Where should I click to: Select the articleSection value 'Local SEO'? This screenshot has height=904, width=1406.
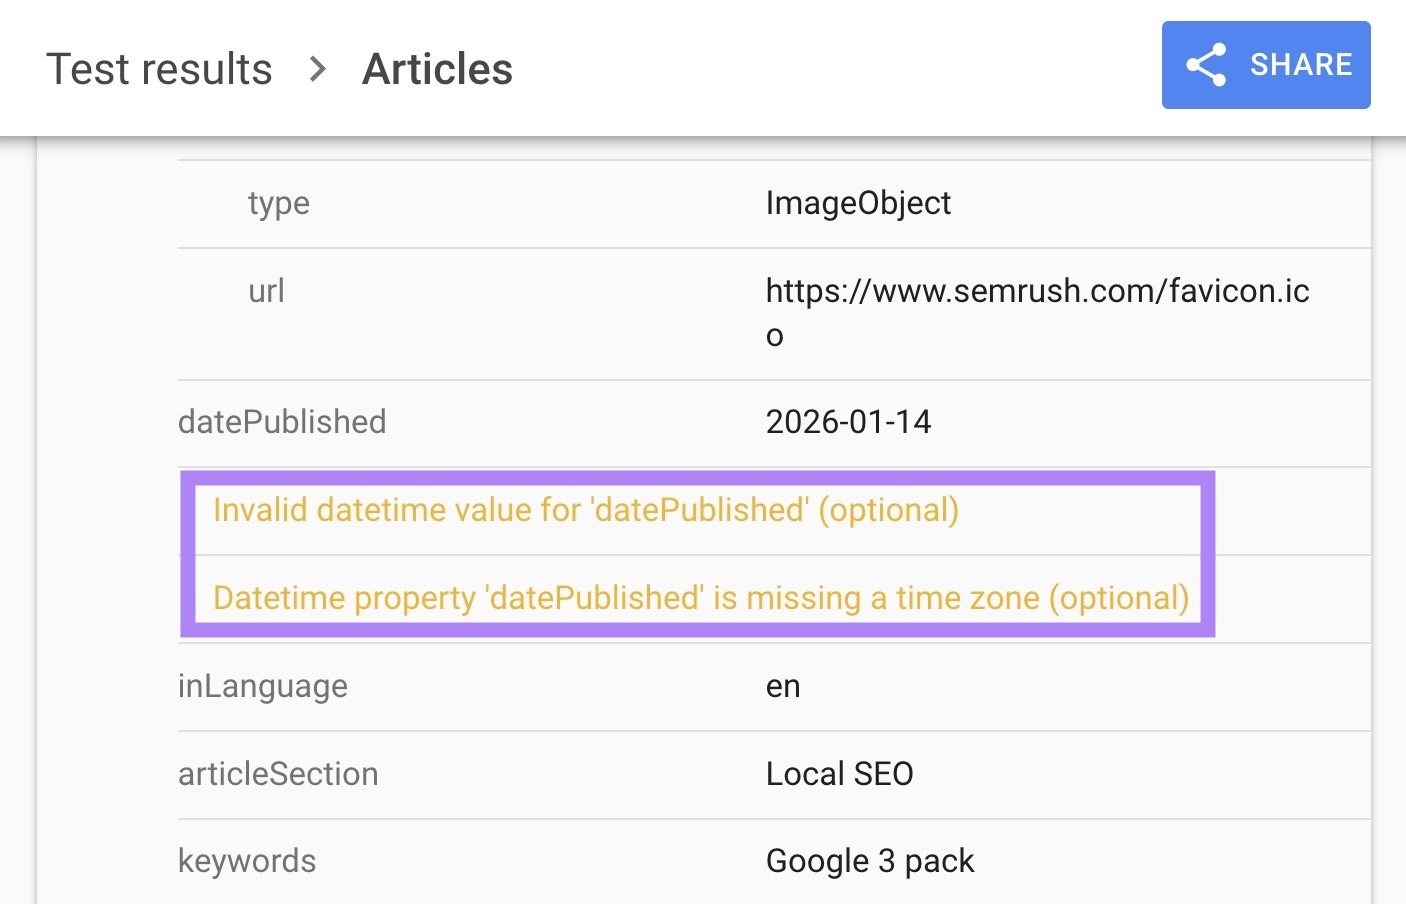[x=840, y=773]
